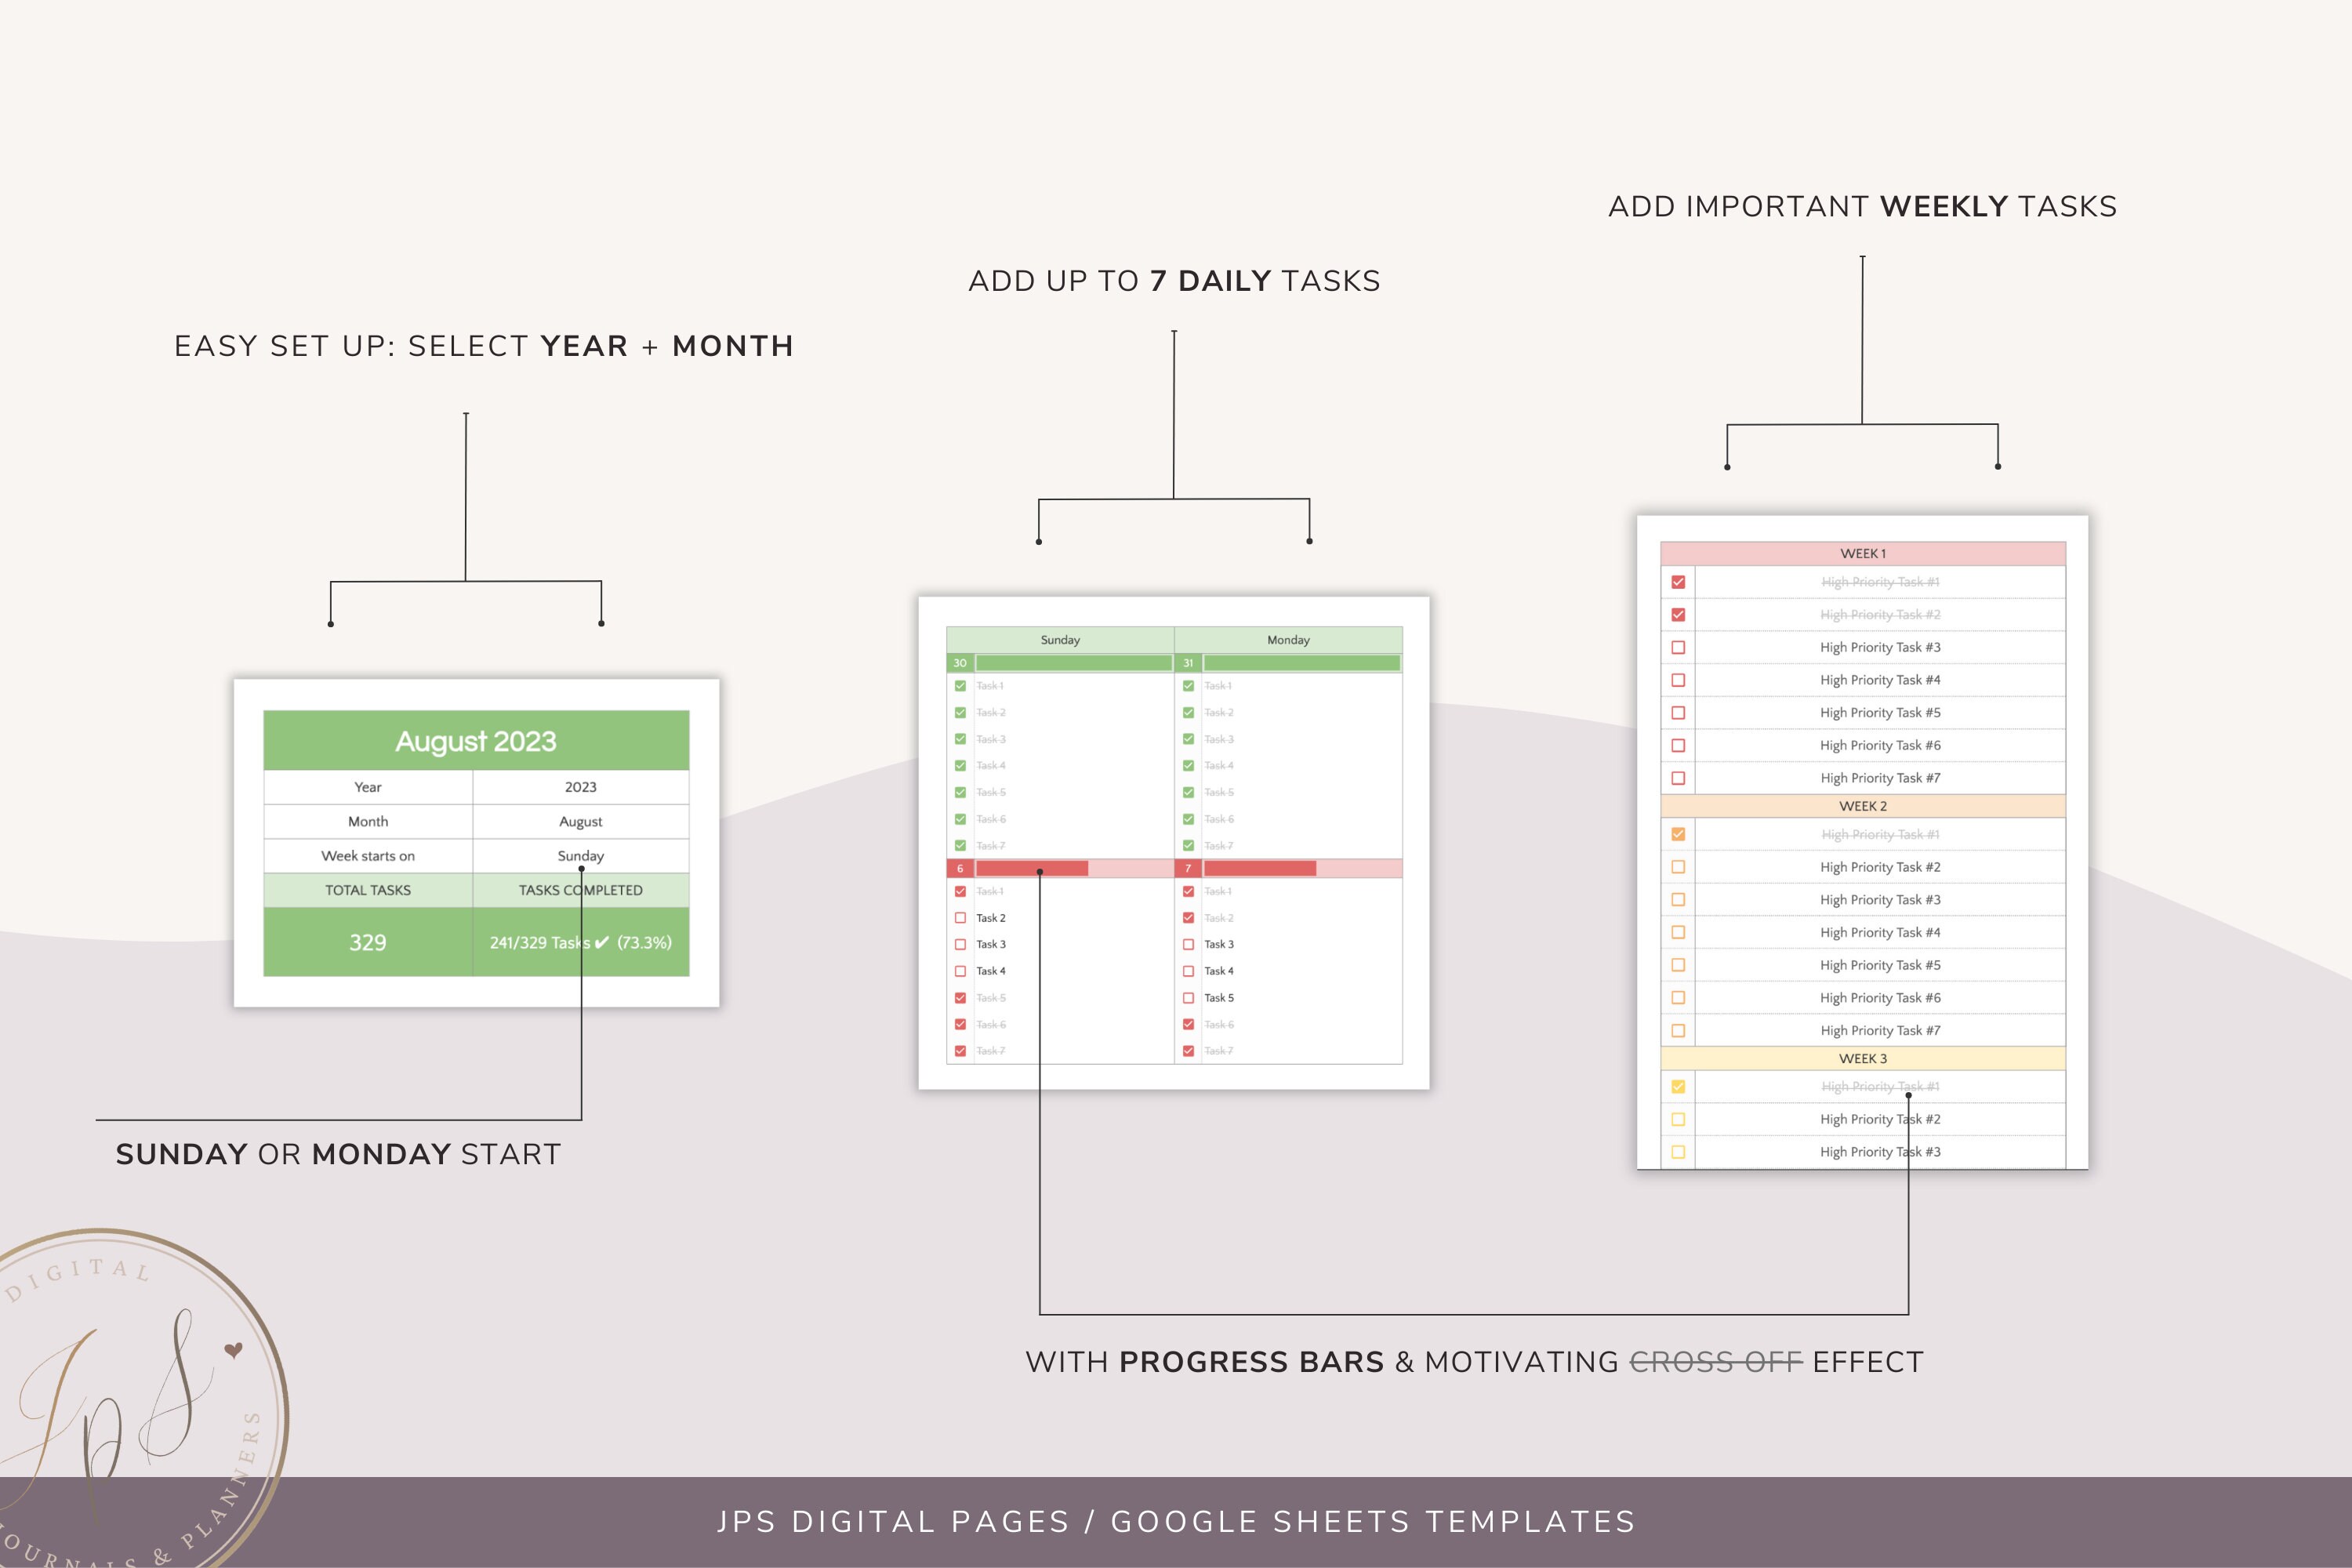Click the green progress bar for day 31
This screenshot has width=2352, height=1568.
(1302, 663)
